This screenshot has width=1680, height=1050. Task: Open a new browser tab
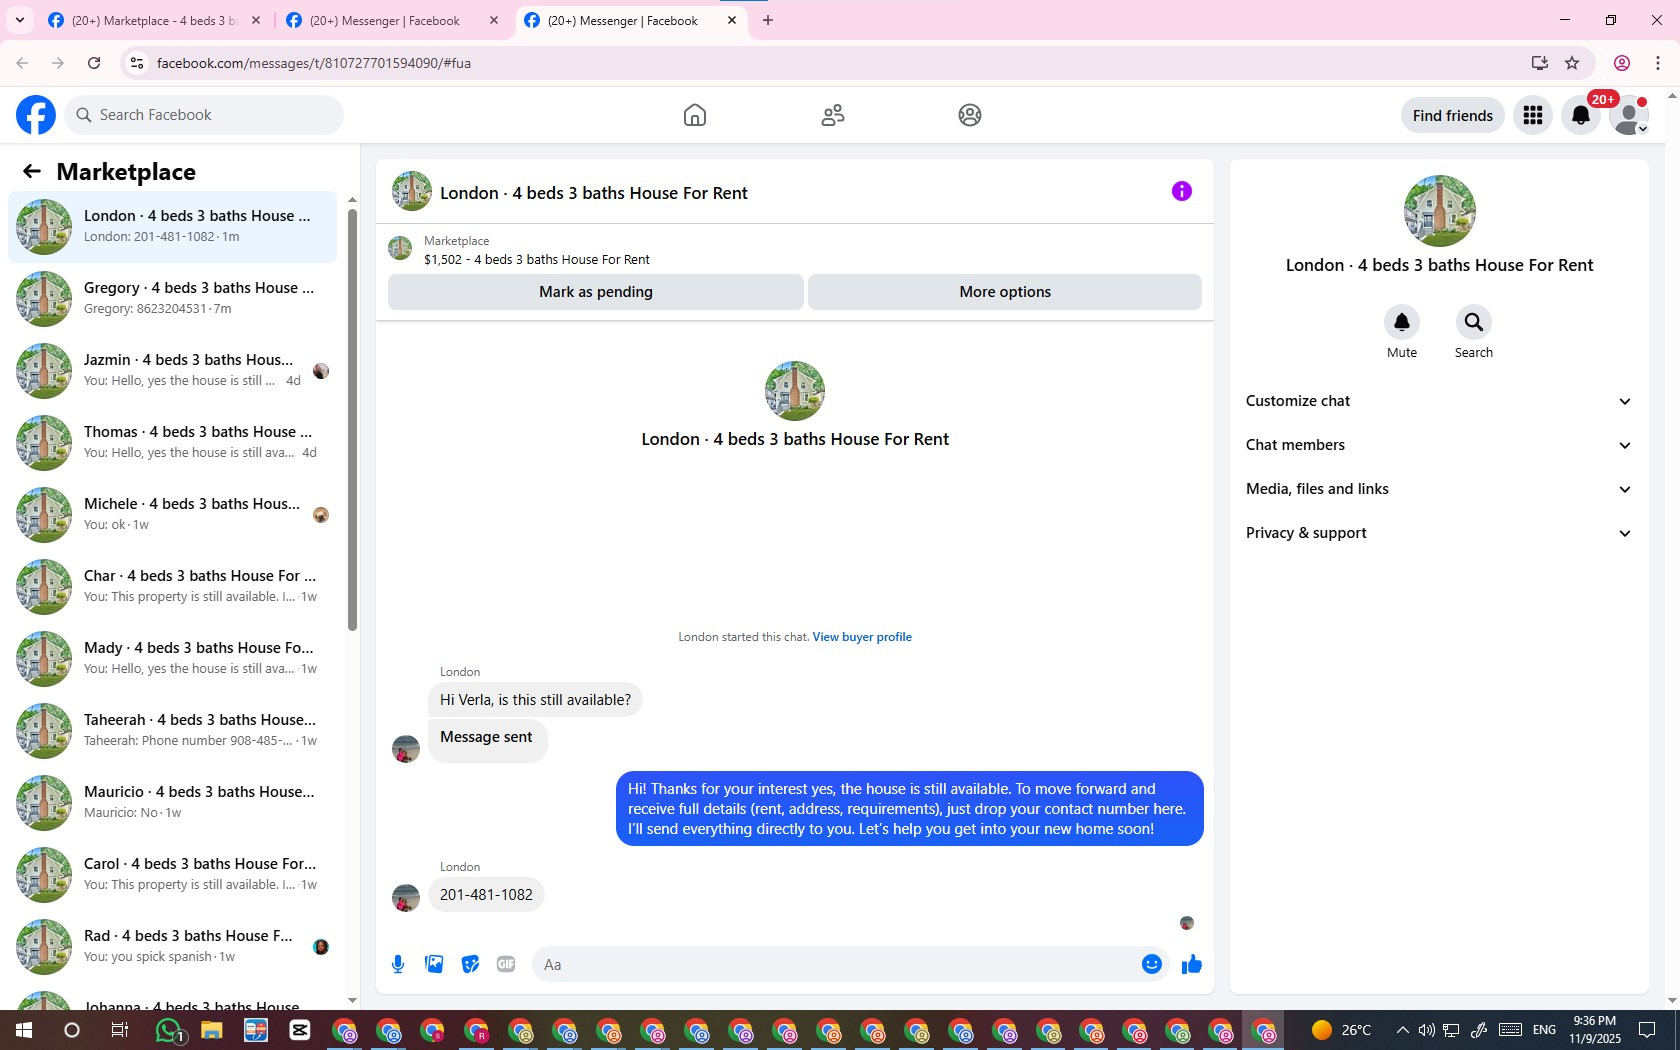[x=768, y=20]
